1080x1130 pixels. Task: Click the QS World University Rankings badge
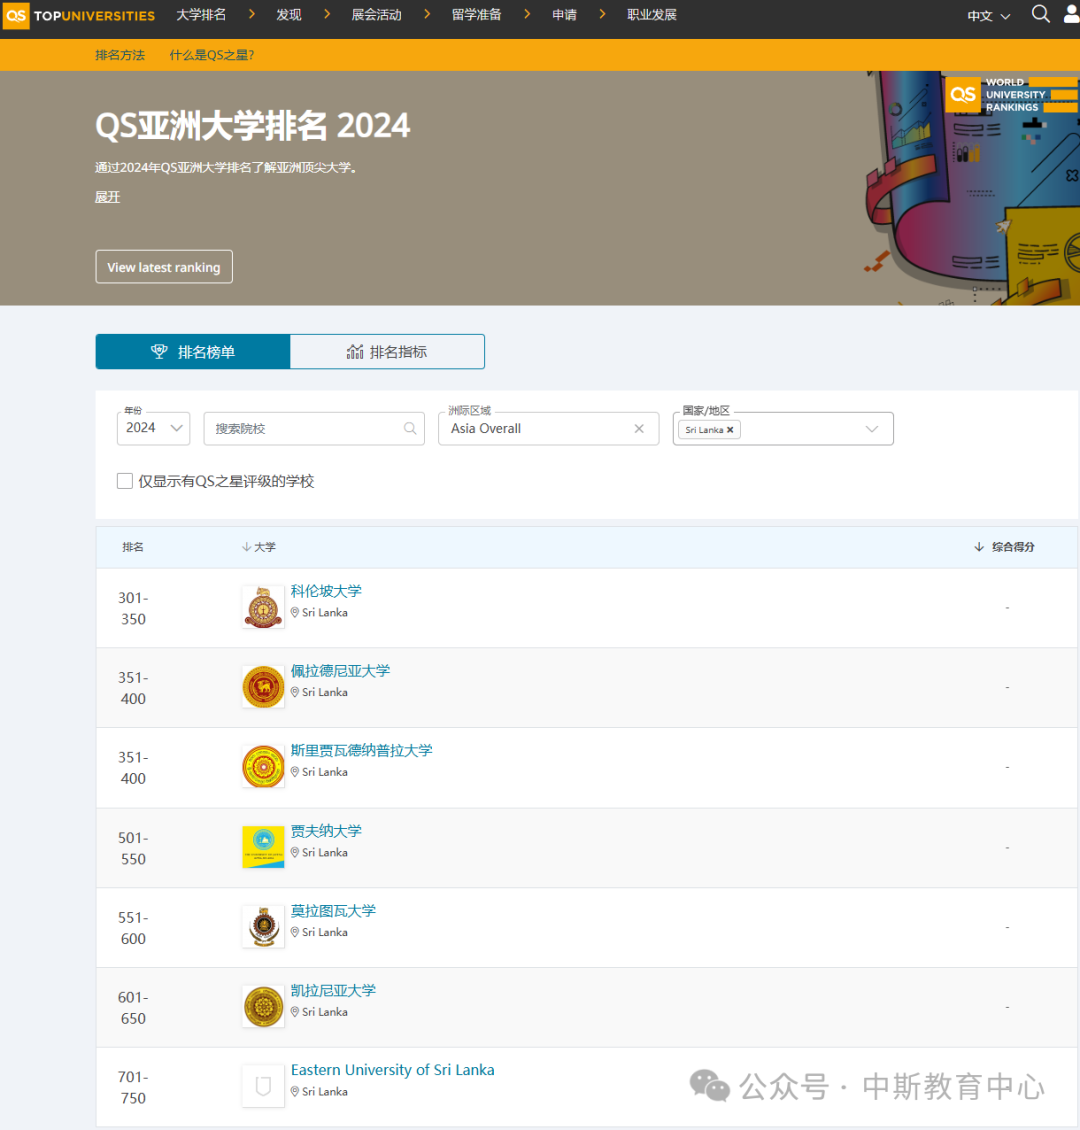point(1012,94)
